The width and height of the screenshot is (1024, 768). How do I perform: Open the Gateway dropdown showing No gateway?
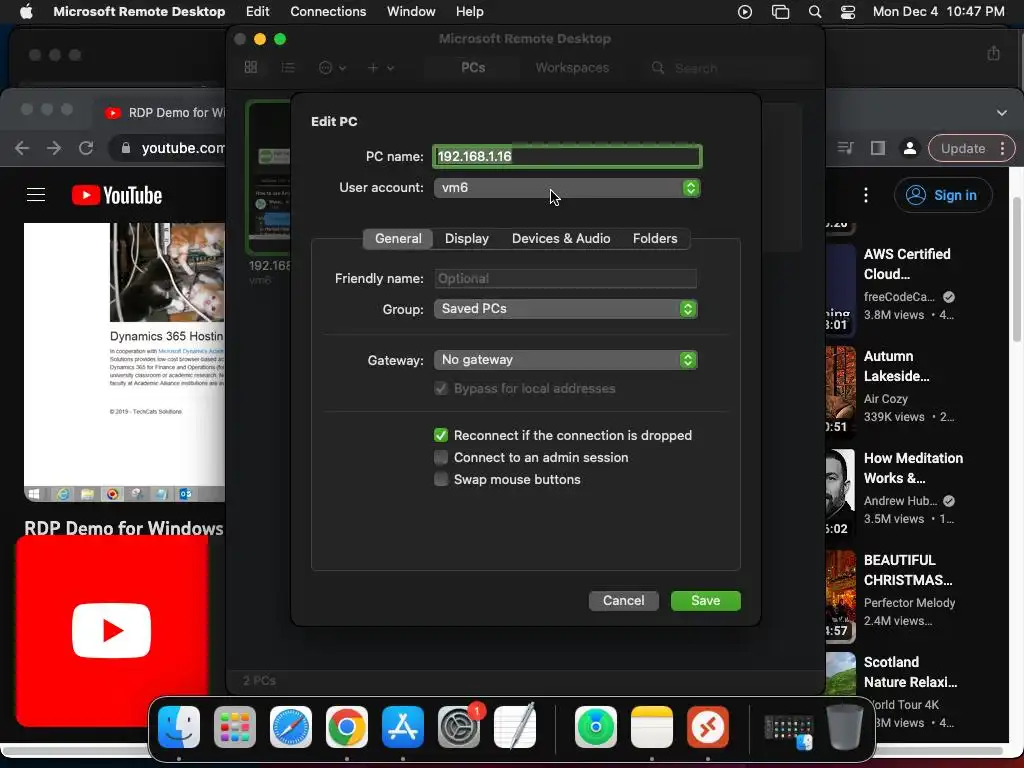566,360
